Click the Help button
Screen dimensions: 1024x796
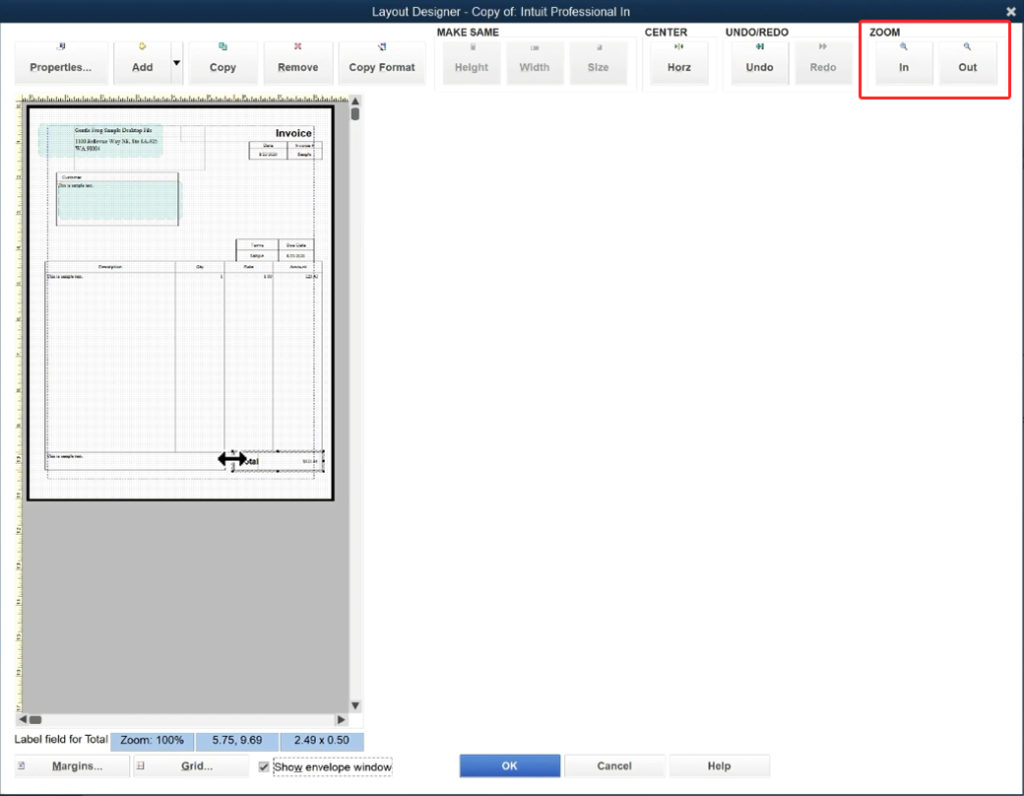(x=719, y=765)
